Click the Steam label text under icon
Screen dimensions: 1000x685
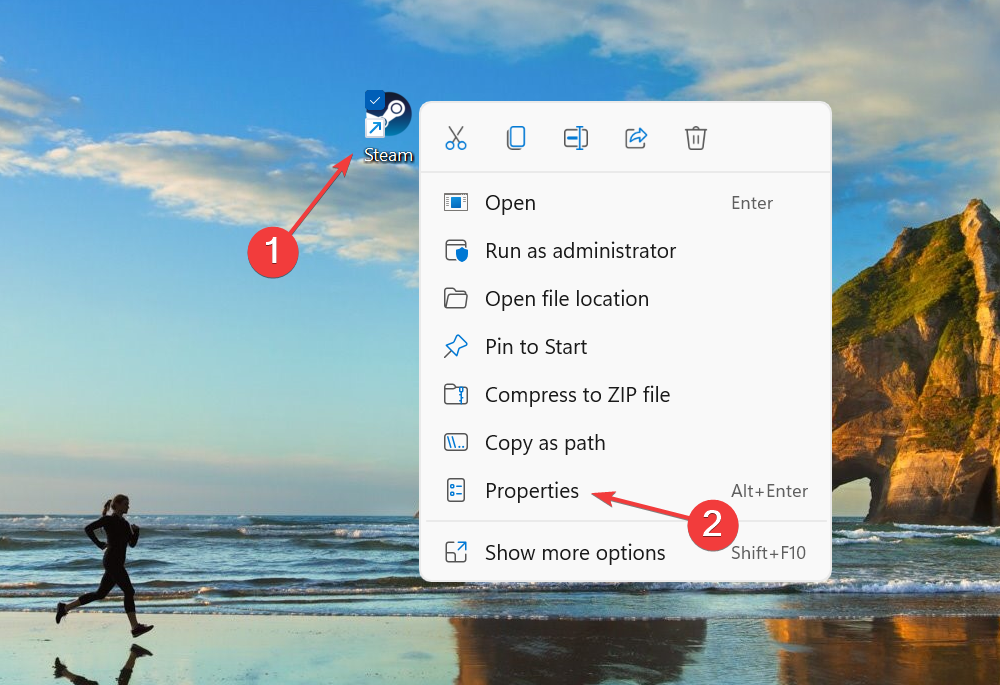388,155
